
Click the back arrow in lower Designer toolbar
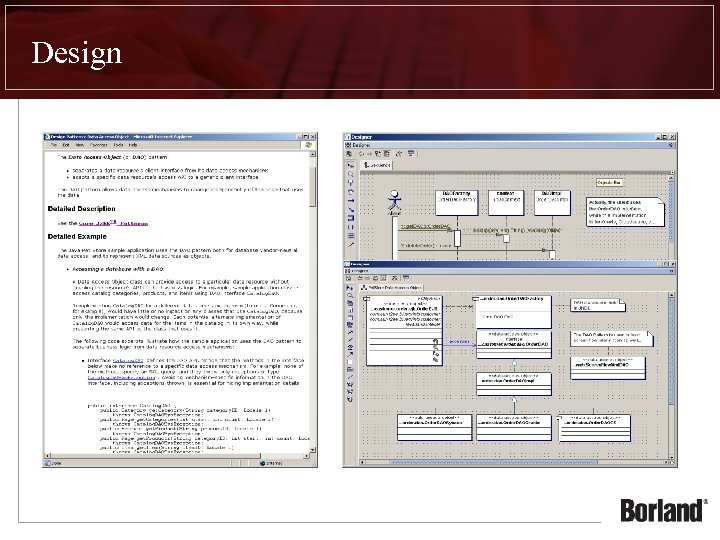(360, 278)
